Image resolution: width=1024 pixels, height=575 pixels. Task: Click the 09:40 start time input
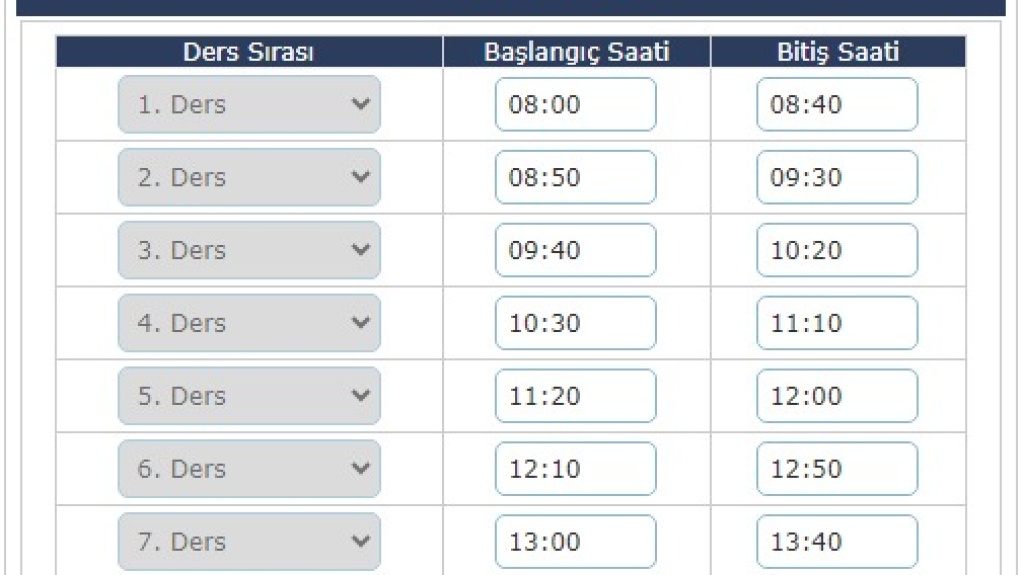point(575,250)
